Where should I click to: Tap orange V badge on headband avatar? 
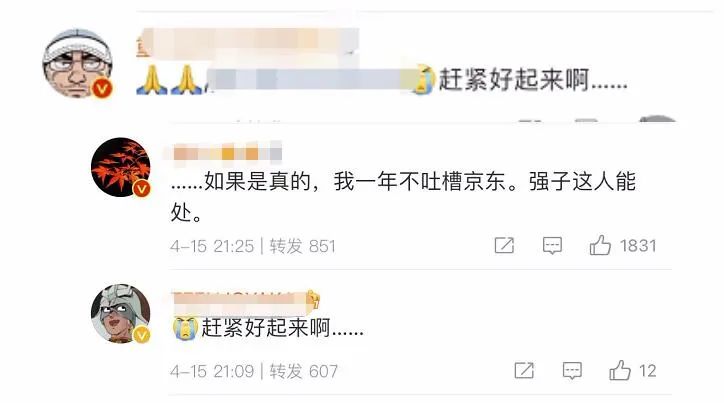click(103, 88)
